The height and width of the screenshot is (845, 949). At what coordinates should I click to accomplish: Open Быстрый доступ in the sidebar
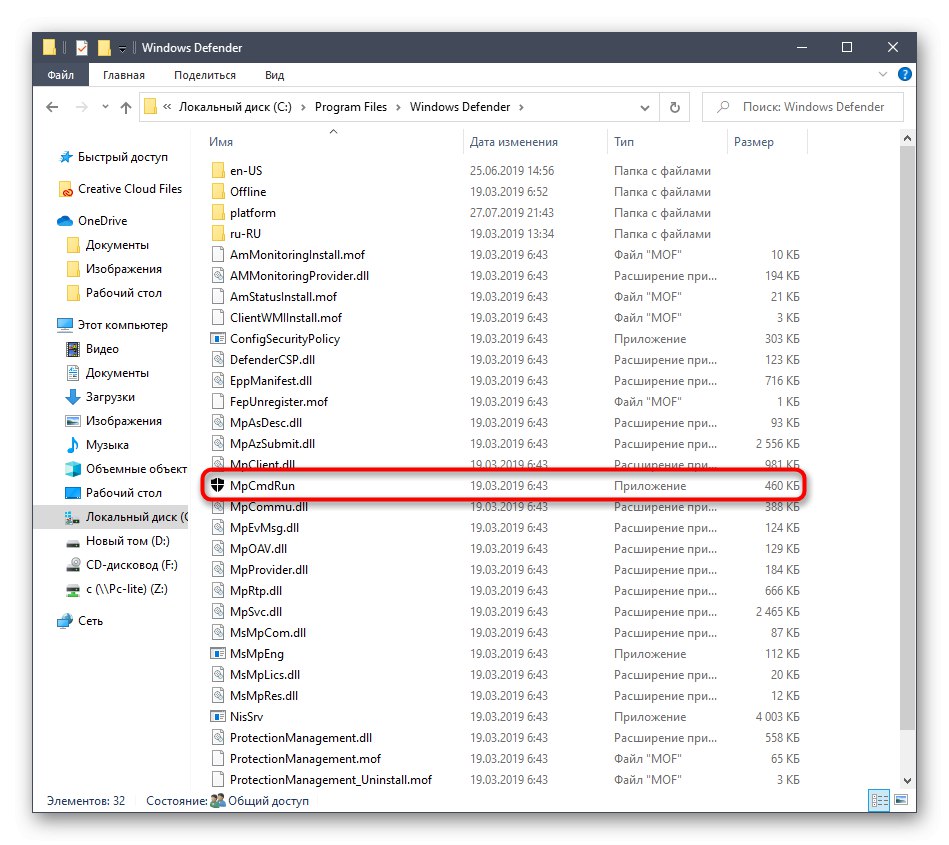(114, 157)
